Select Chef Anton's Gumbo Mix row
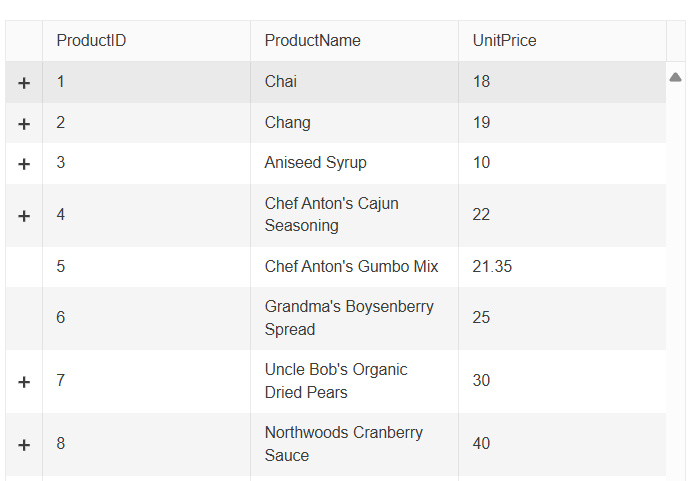The width and height of the screenshot is (693, 481). [x=351, y=267]
